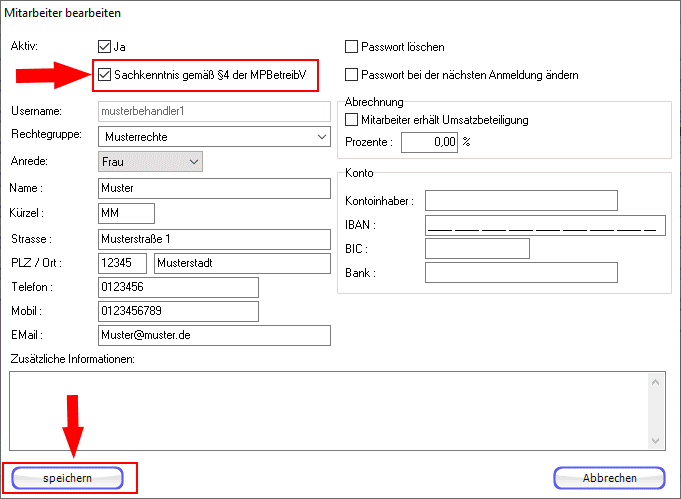Viewport: 681px width, 499px height.
Task: Enable 'Mitarbeiter erhält Umsatzbeteiligung' option
Action: click(351, 120)
